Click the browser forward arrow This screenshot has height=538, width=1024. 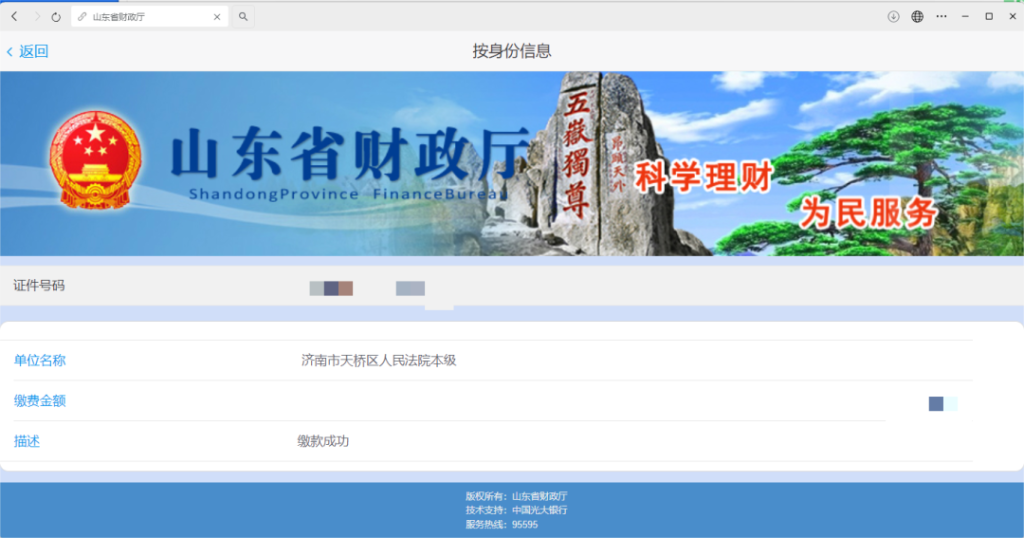pyautogui.click(x=36, y=17)
